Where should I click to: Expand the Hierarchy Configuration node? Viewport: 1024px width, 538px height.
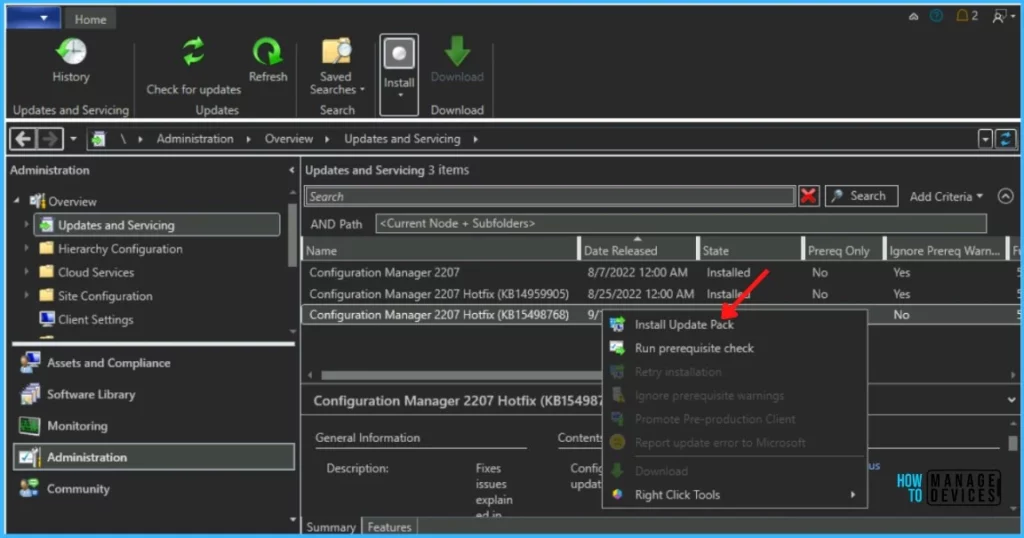click(x=26, y=248)
